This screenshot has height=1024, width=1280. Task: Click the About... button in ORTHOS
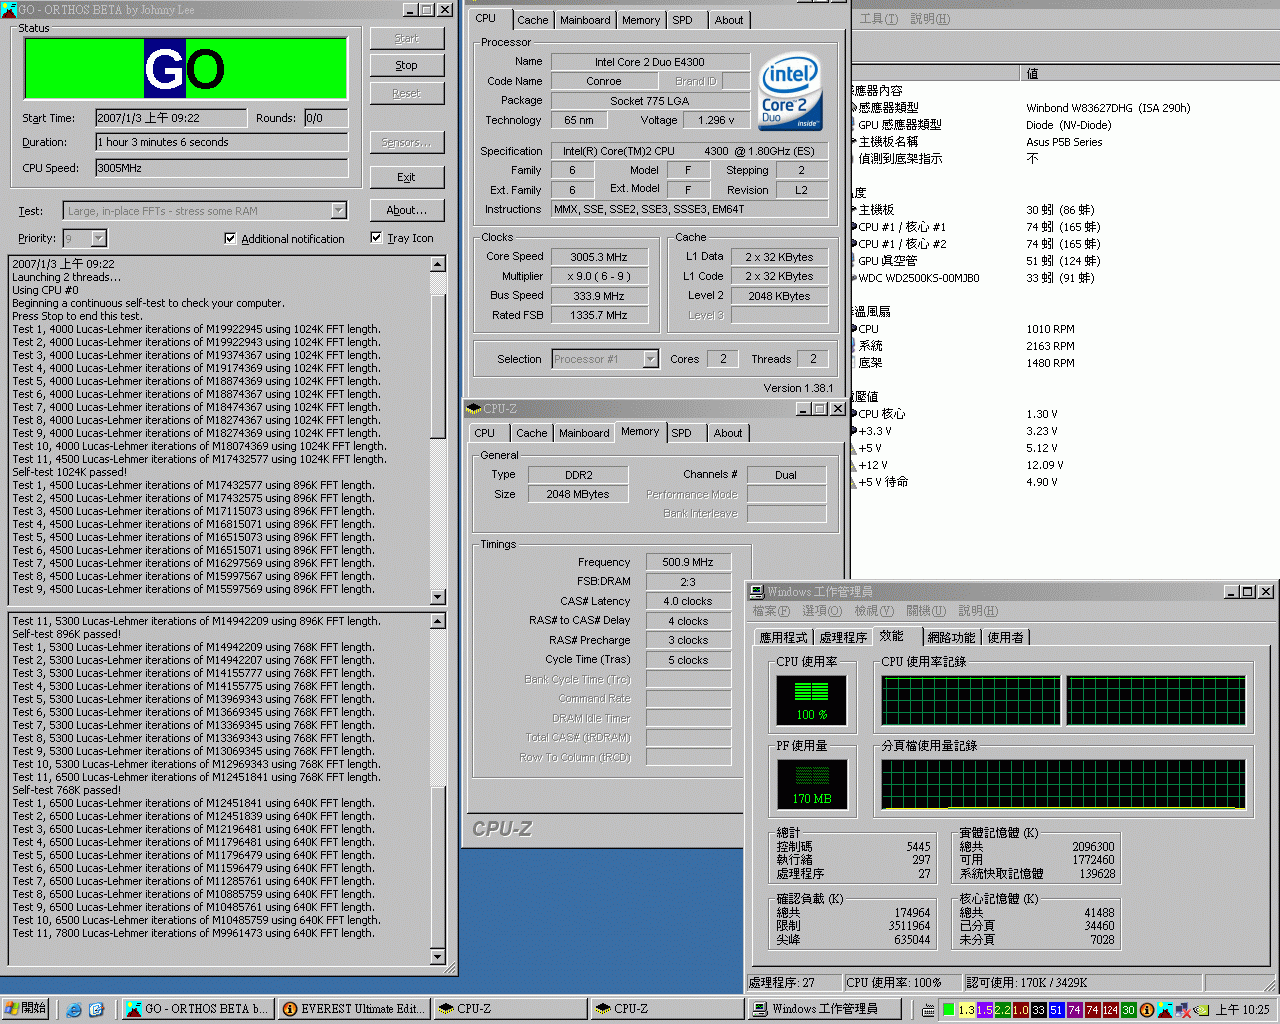tap(406, 211)
